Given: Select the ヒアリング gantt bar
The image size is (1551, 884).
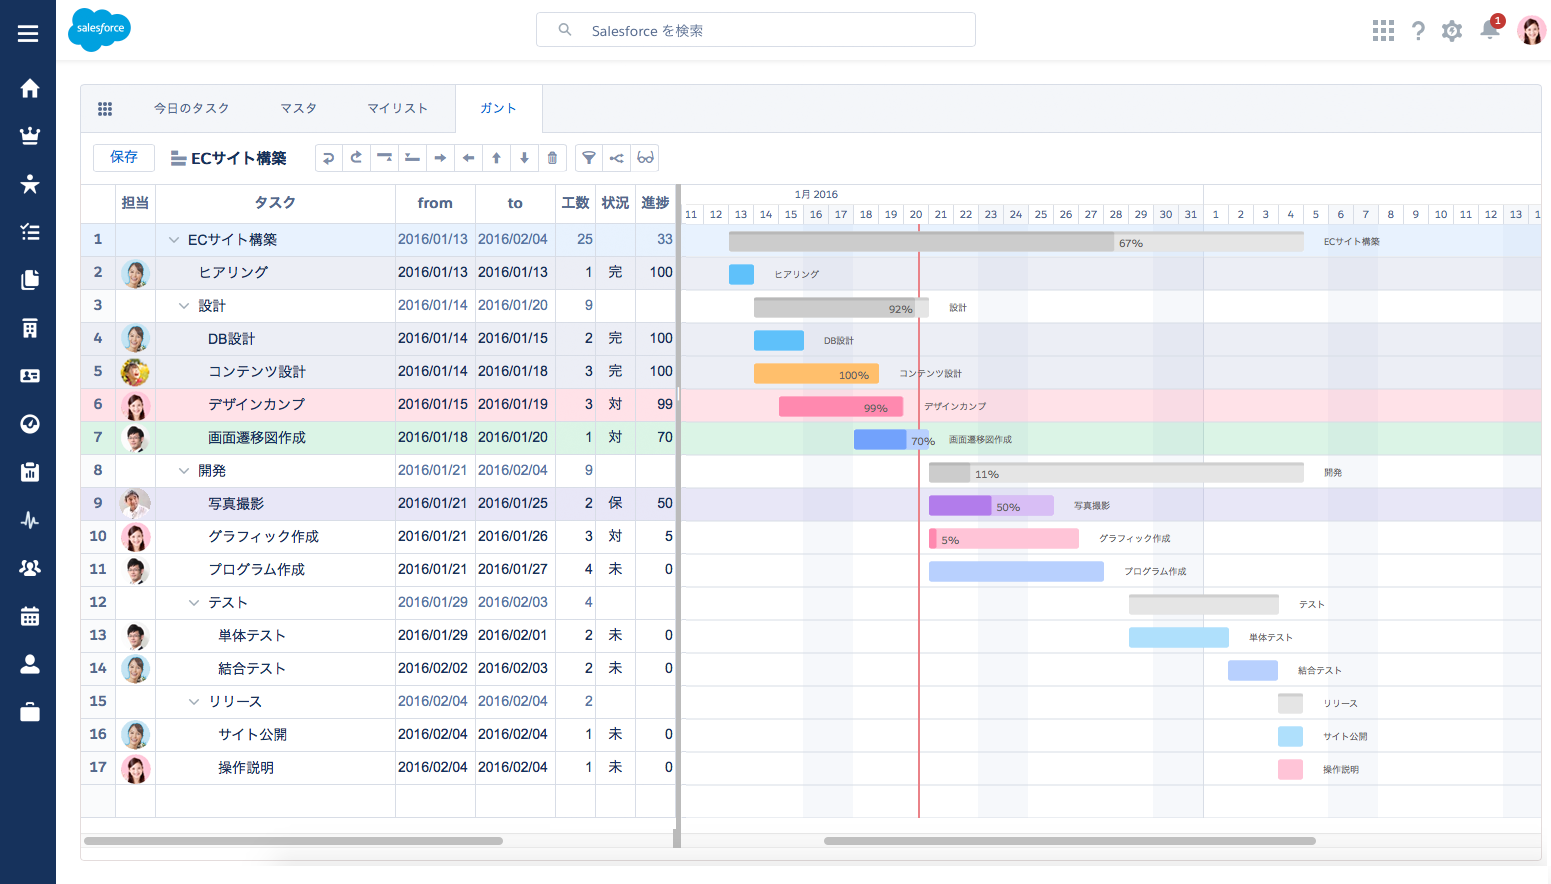Looking at the screenshot, I should tap(741, 274).
